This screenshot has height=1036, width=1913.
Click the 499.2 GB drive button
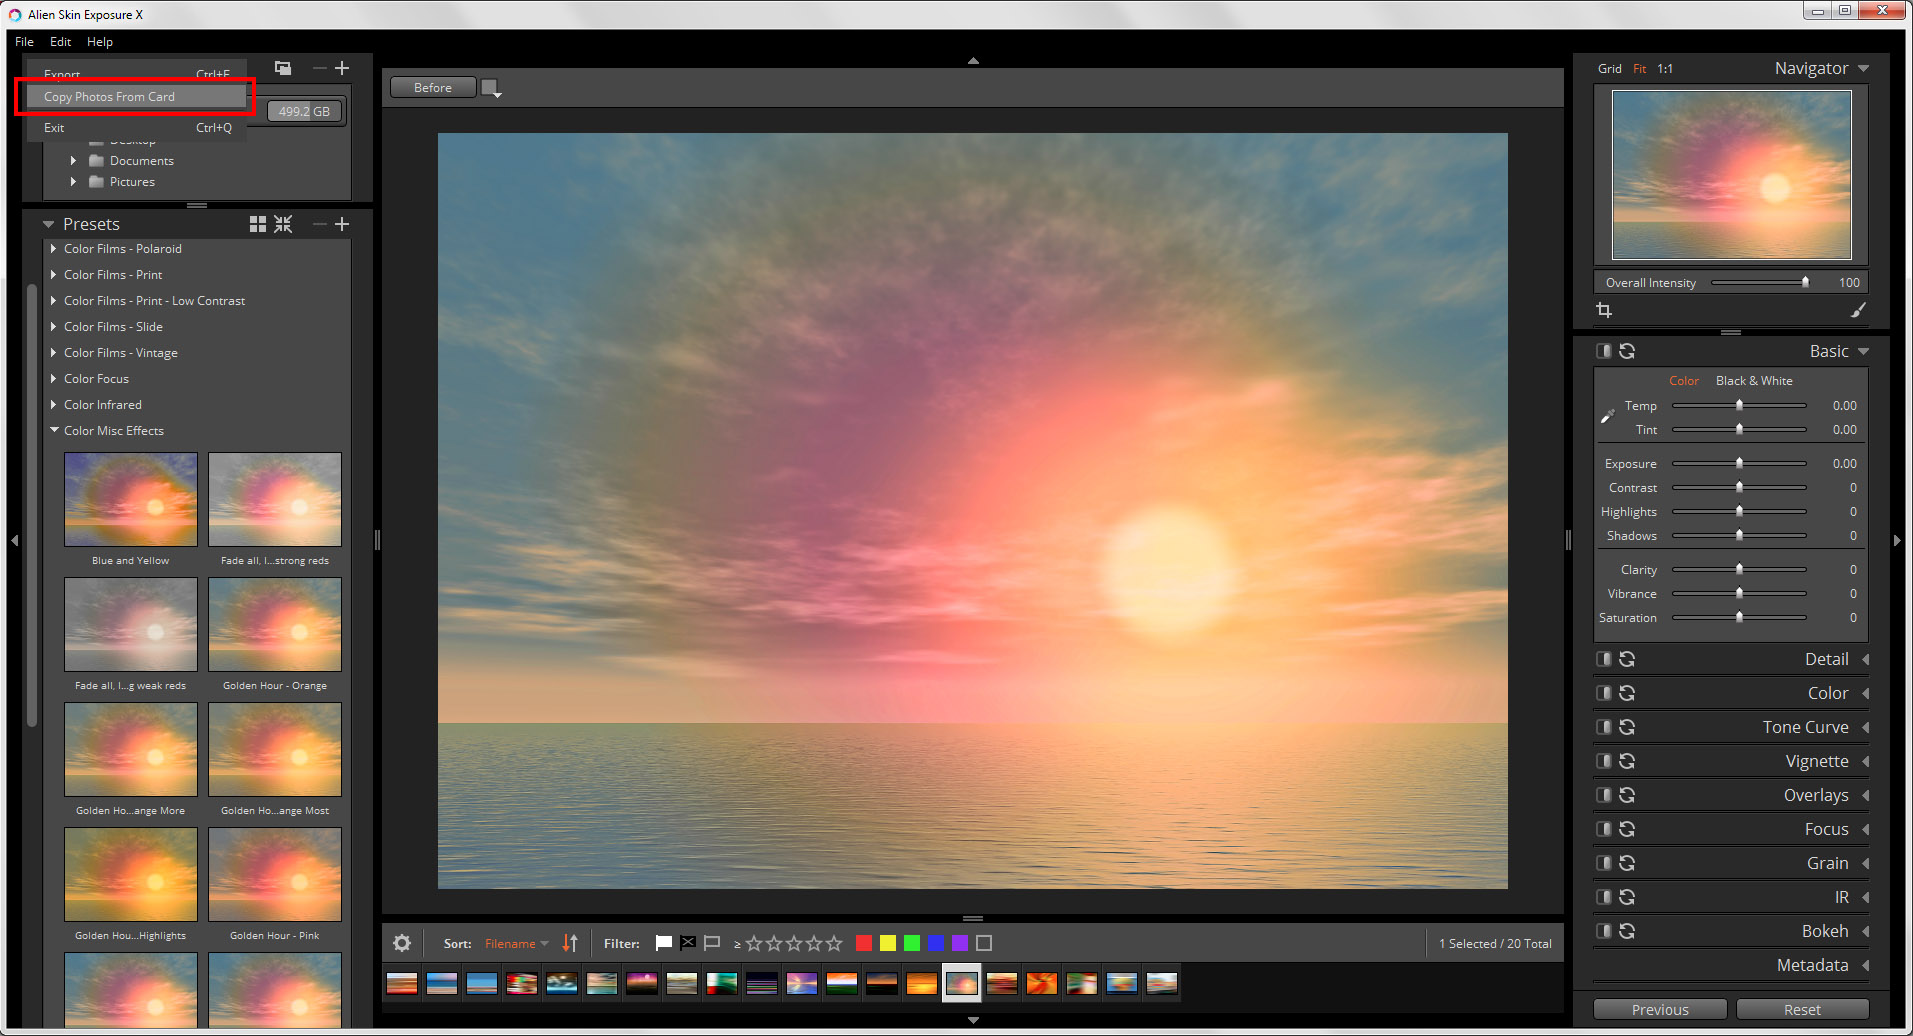(304, 111)
